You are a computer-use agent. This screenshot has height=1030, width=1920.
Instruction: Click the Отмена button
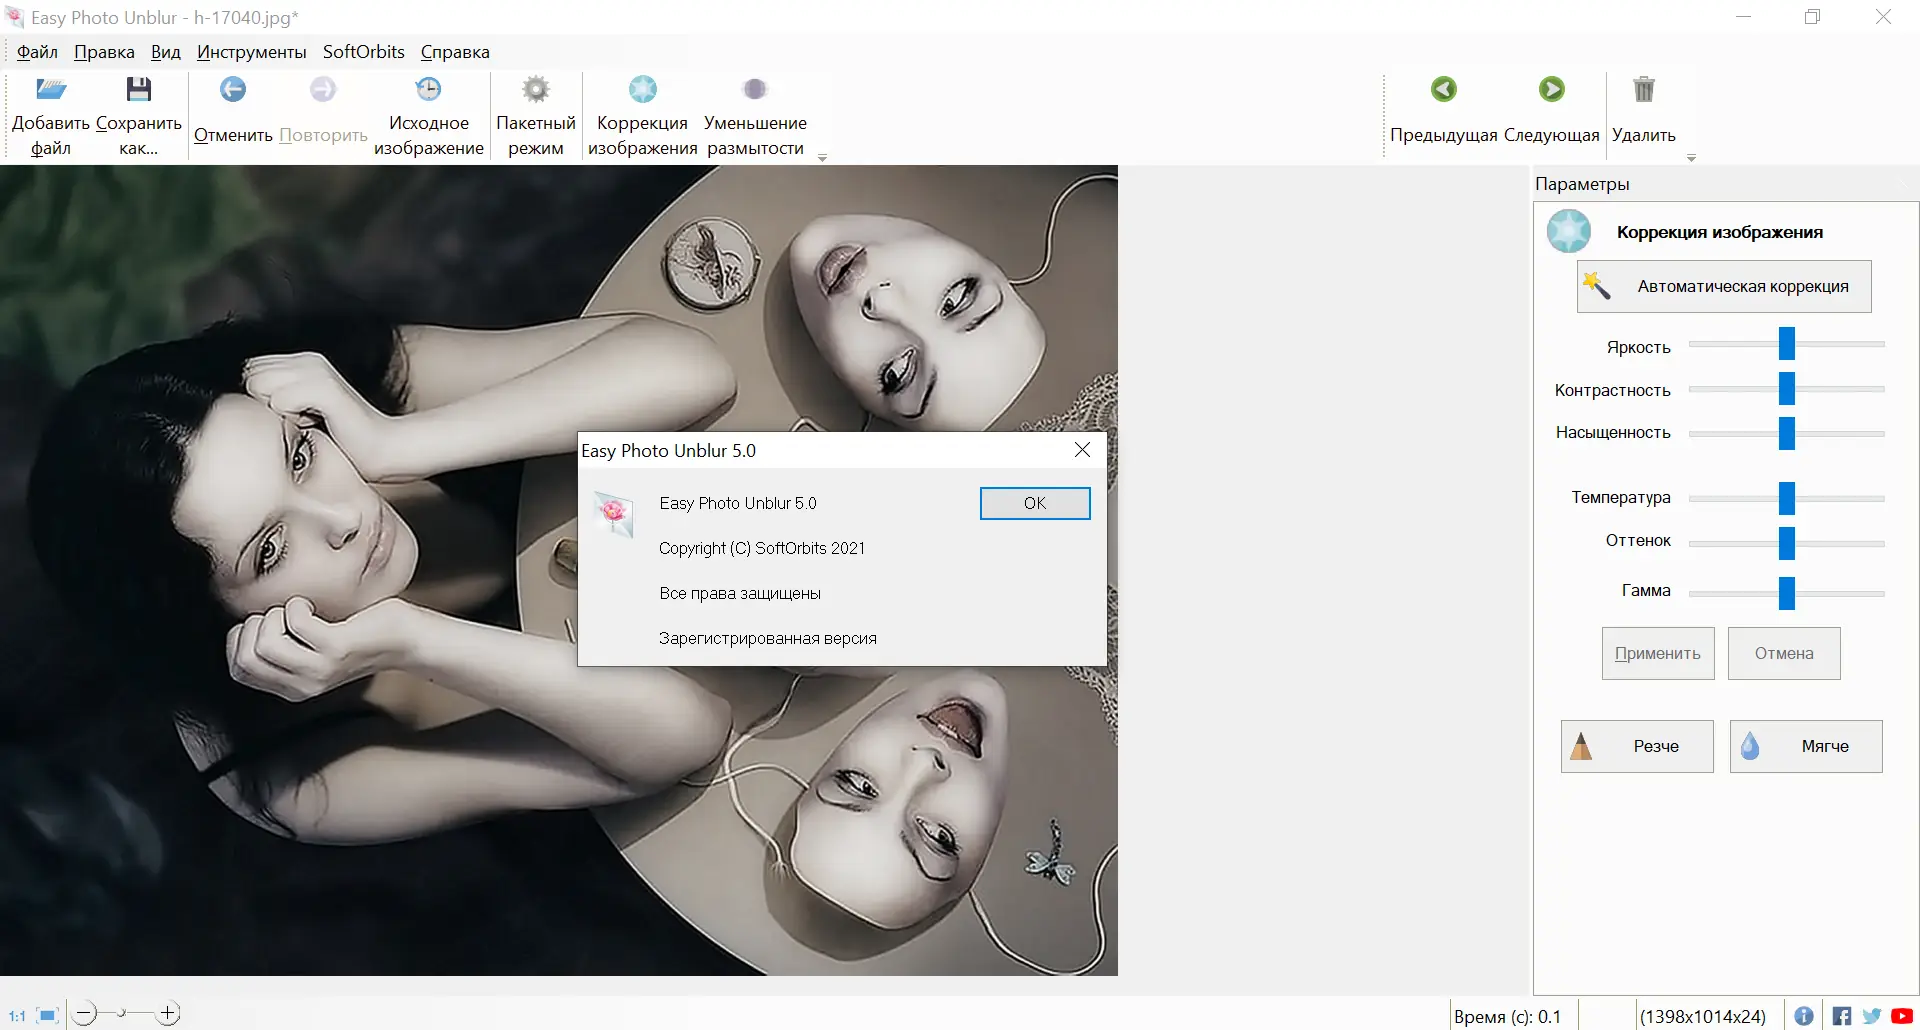pyautogui.click(x=1784, y=654)
